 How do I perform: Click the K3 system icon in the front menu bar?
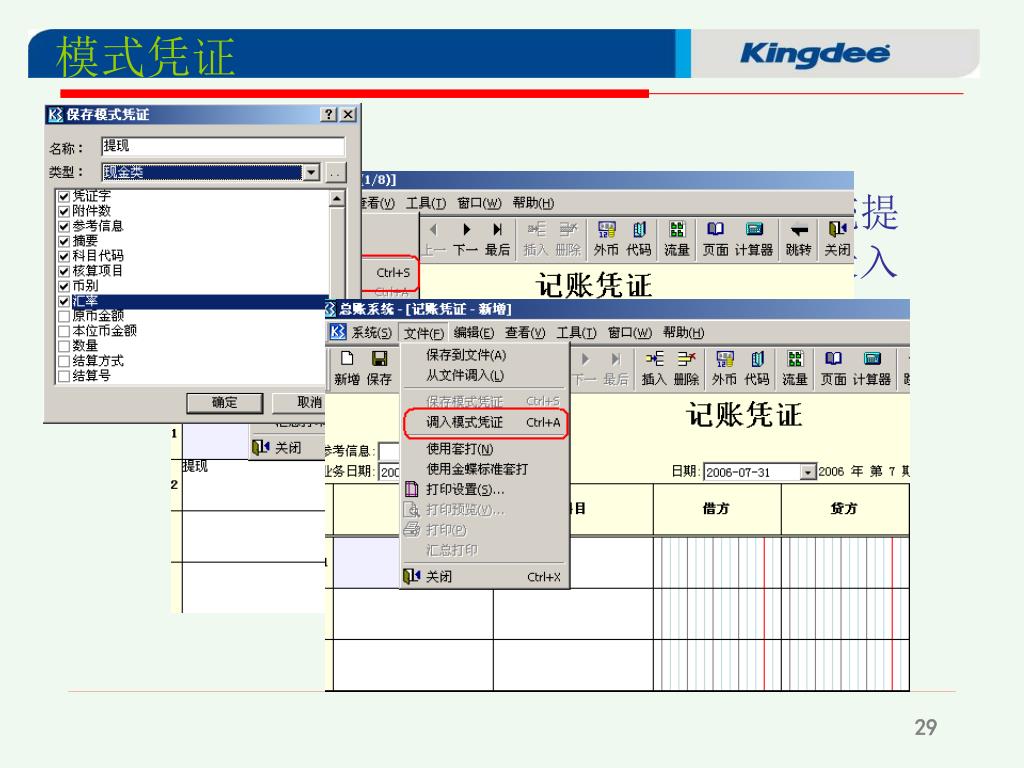coord(337,332)
